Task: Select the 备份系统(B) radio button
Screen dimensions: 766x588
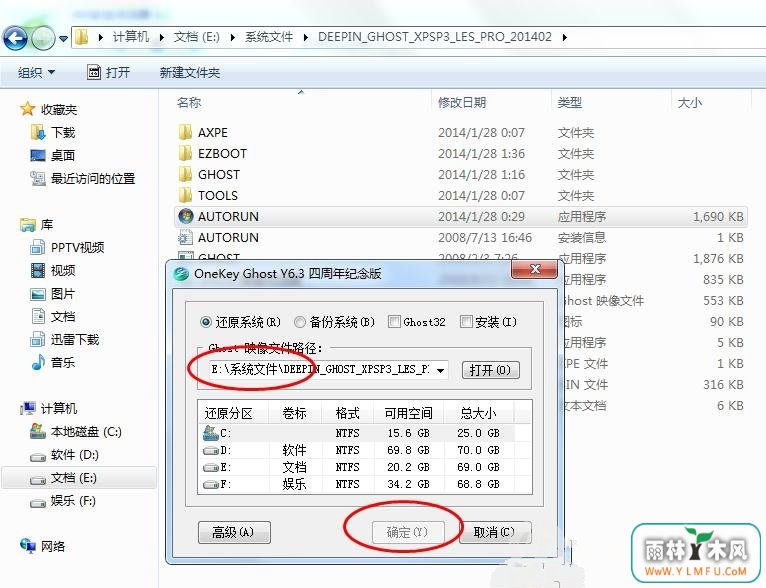Action: (x=299, y=322)
